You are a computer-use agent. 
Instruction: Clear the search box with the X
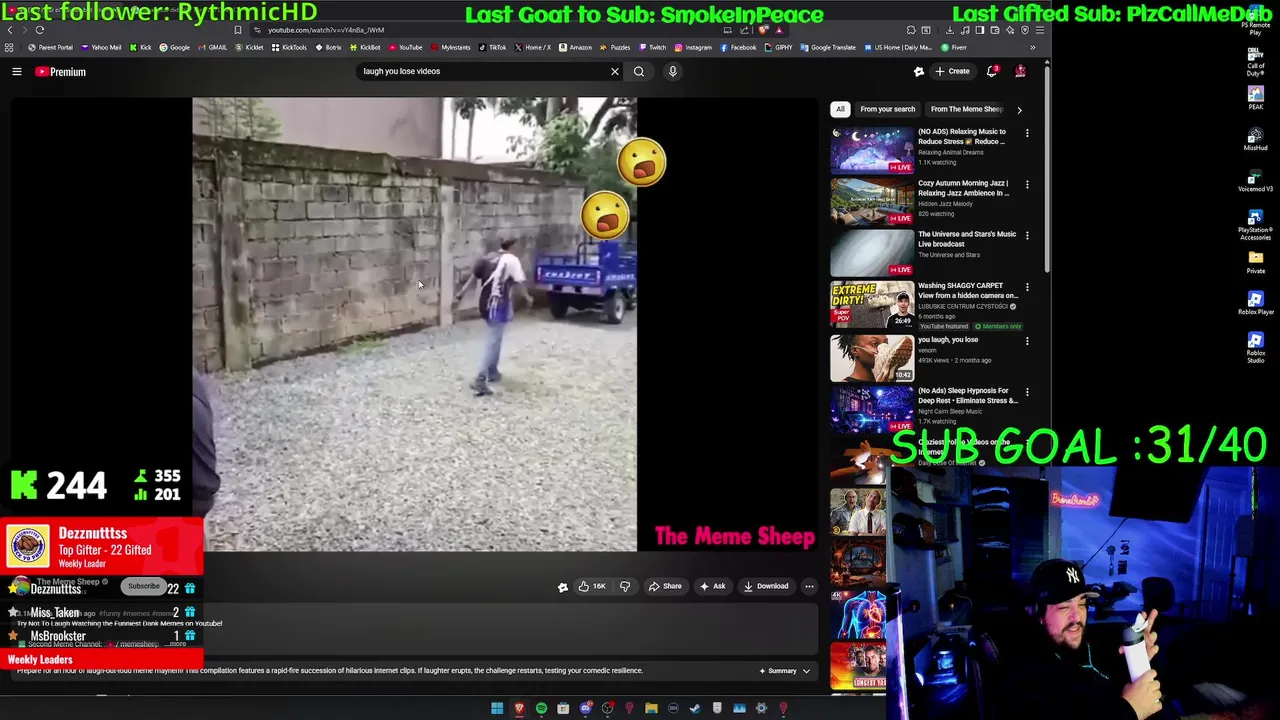tap(615, 71)
